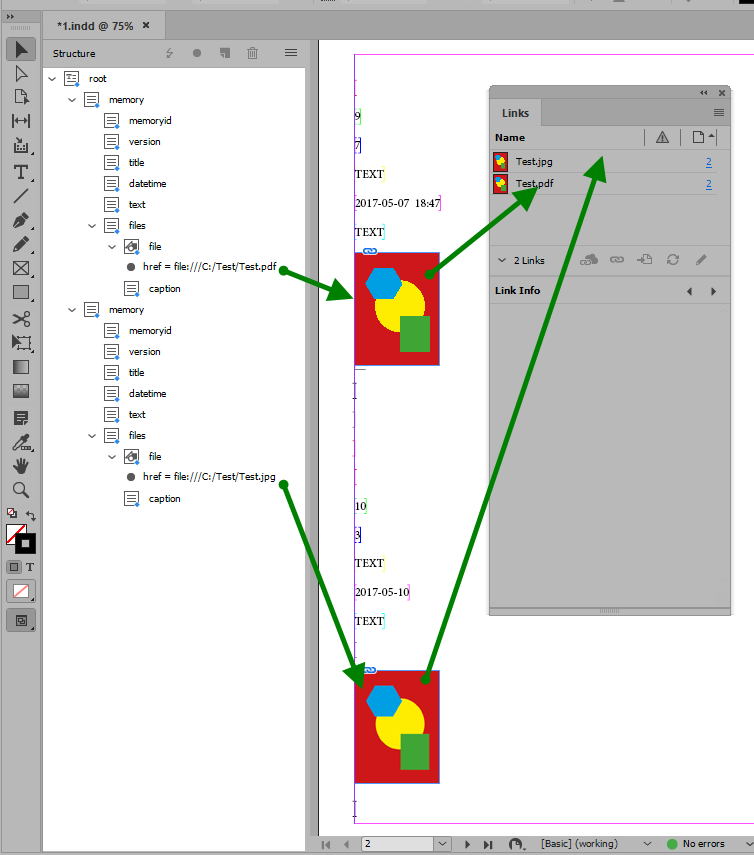Select the Eyedropper tool

[21, 443]
